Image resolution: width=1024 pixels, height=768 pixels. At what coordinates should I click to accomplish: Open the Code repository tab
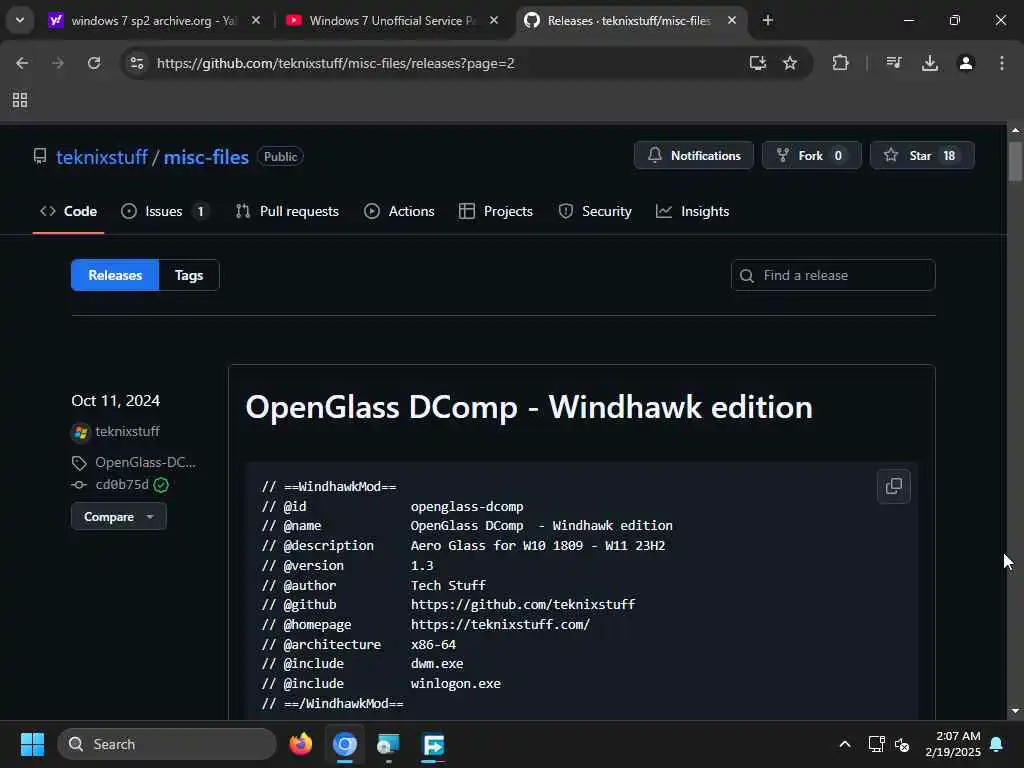click(x=69, y=211)
